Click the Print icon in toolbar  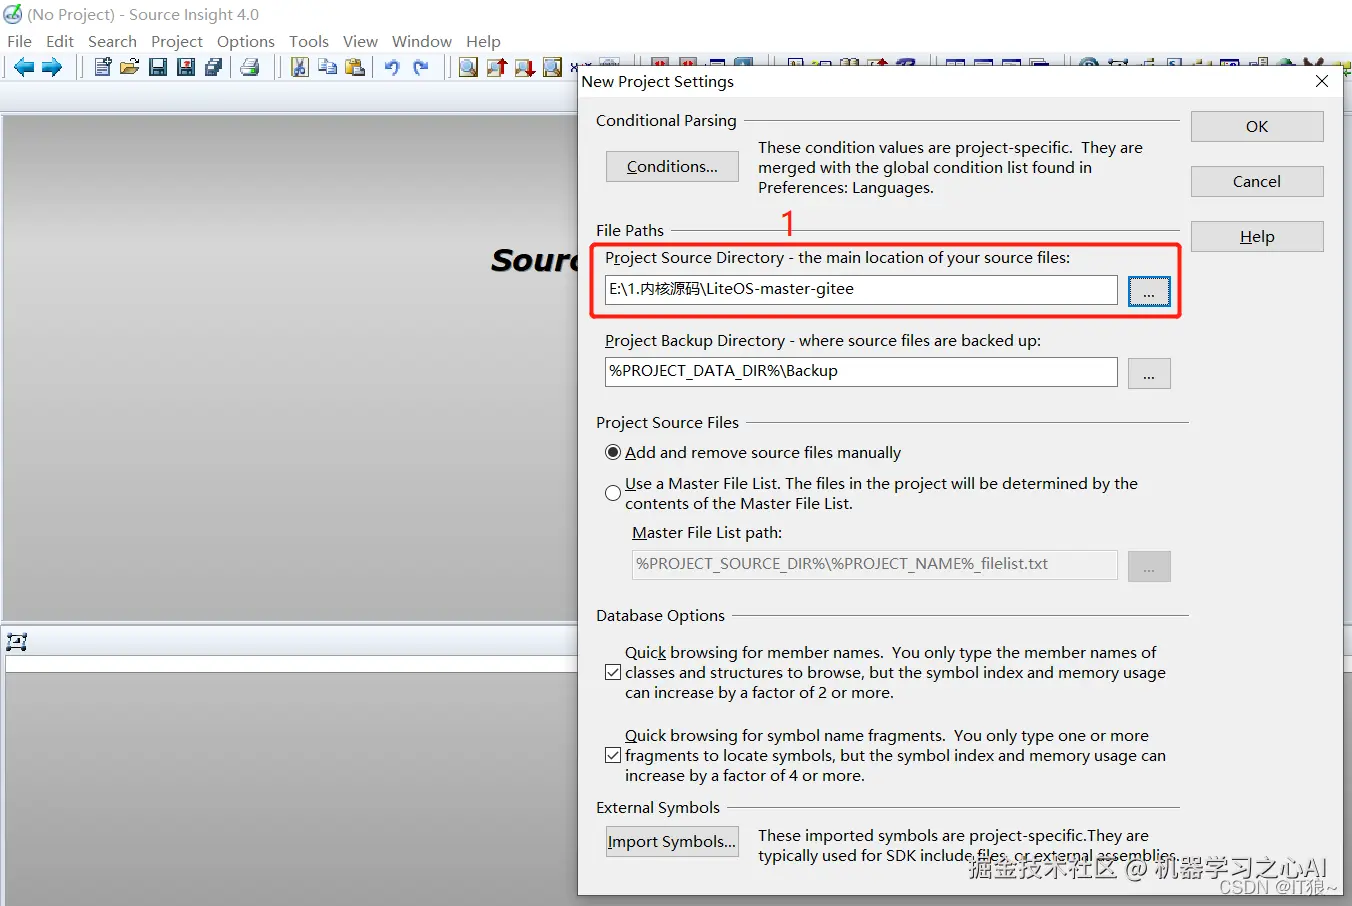click(250, 67)
